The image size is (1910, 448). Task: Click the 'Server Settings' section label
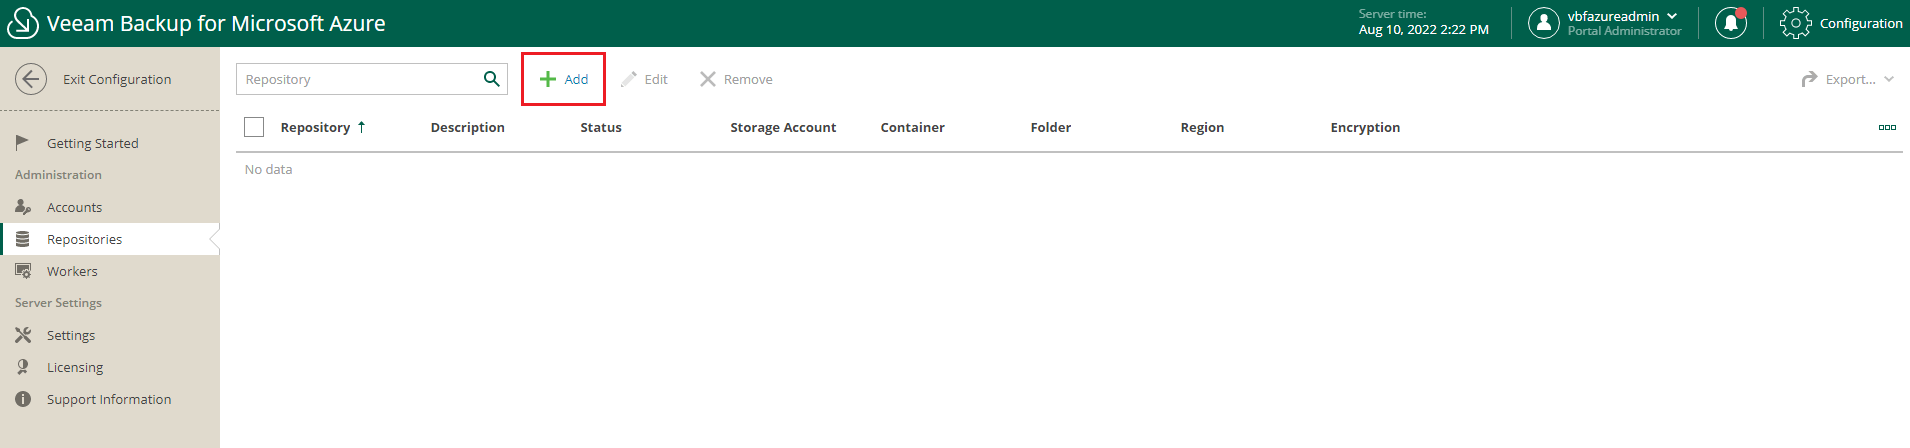point(58,303)
